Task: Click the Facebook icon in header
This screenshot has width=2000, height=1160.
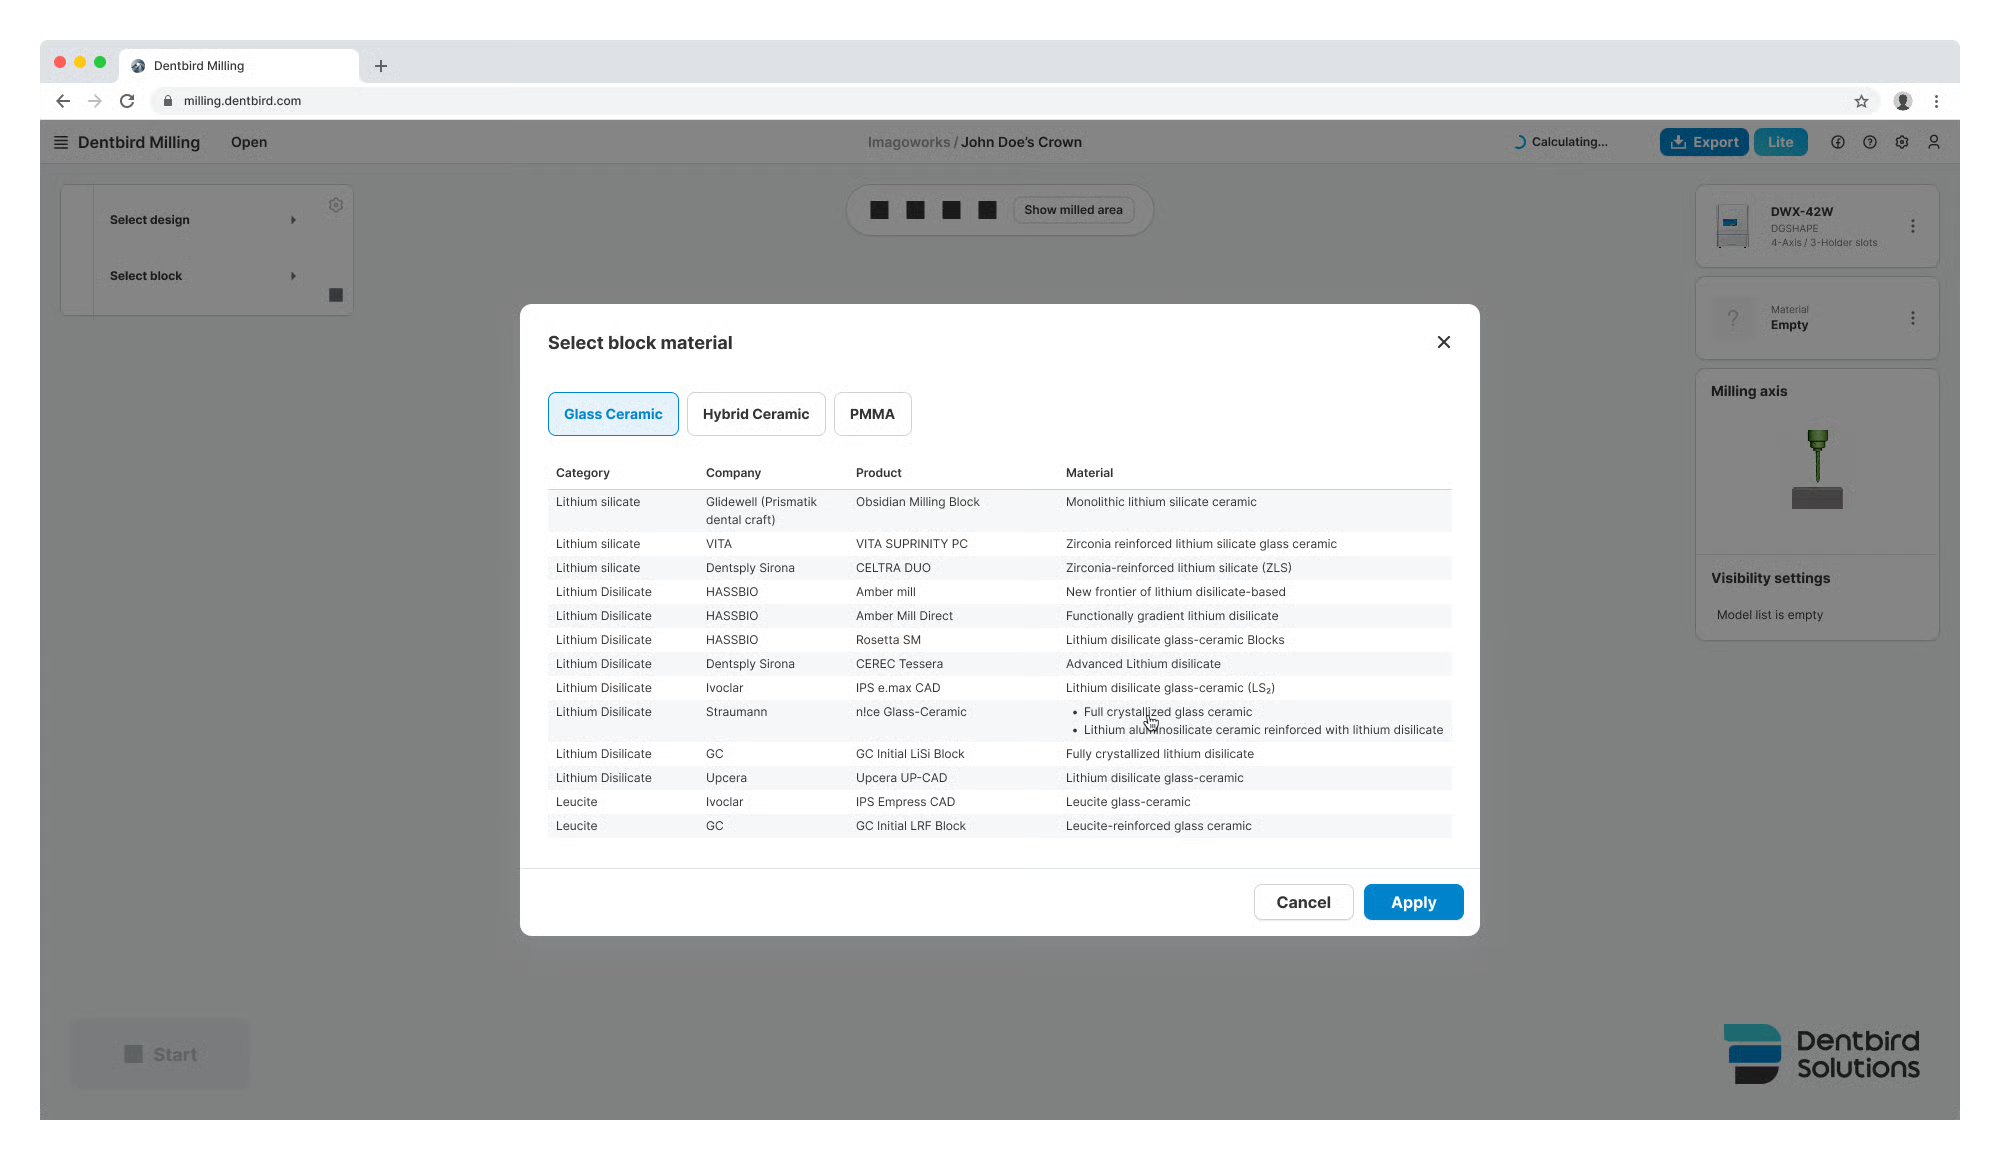Action: tap(1837, 142)
